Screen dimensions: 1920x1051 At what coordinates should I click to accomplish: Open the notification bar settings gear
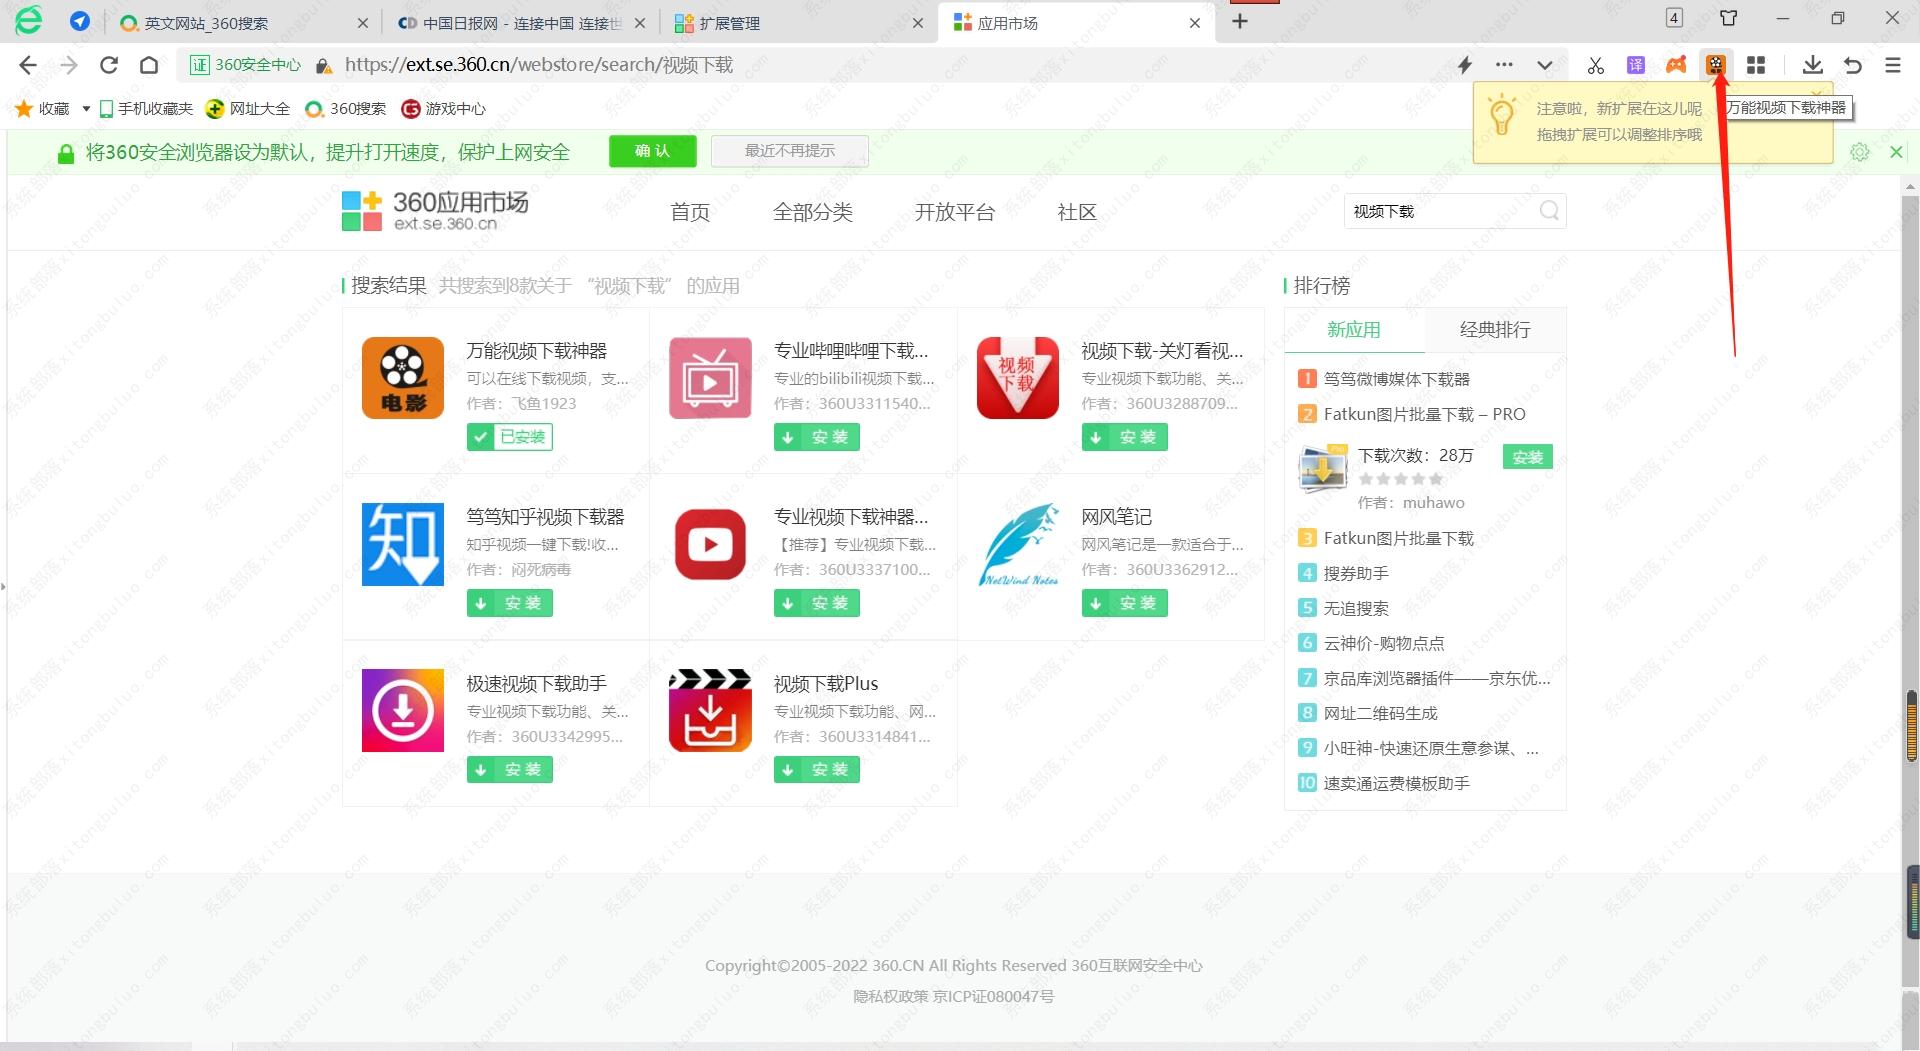coord(1859,152)
